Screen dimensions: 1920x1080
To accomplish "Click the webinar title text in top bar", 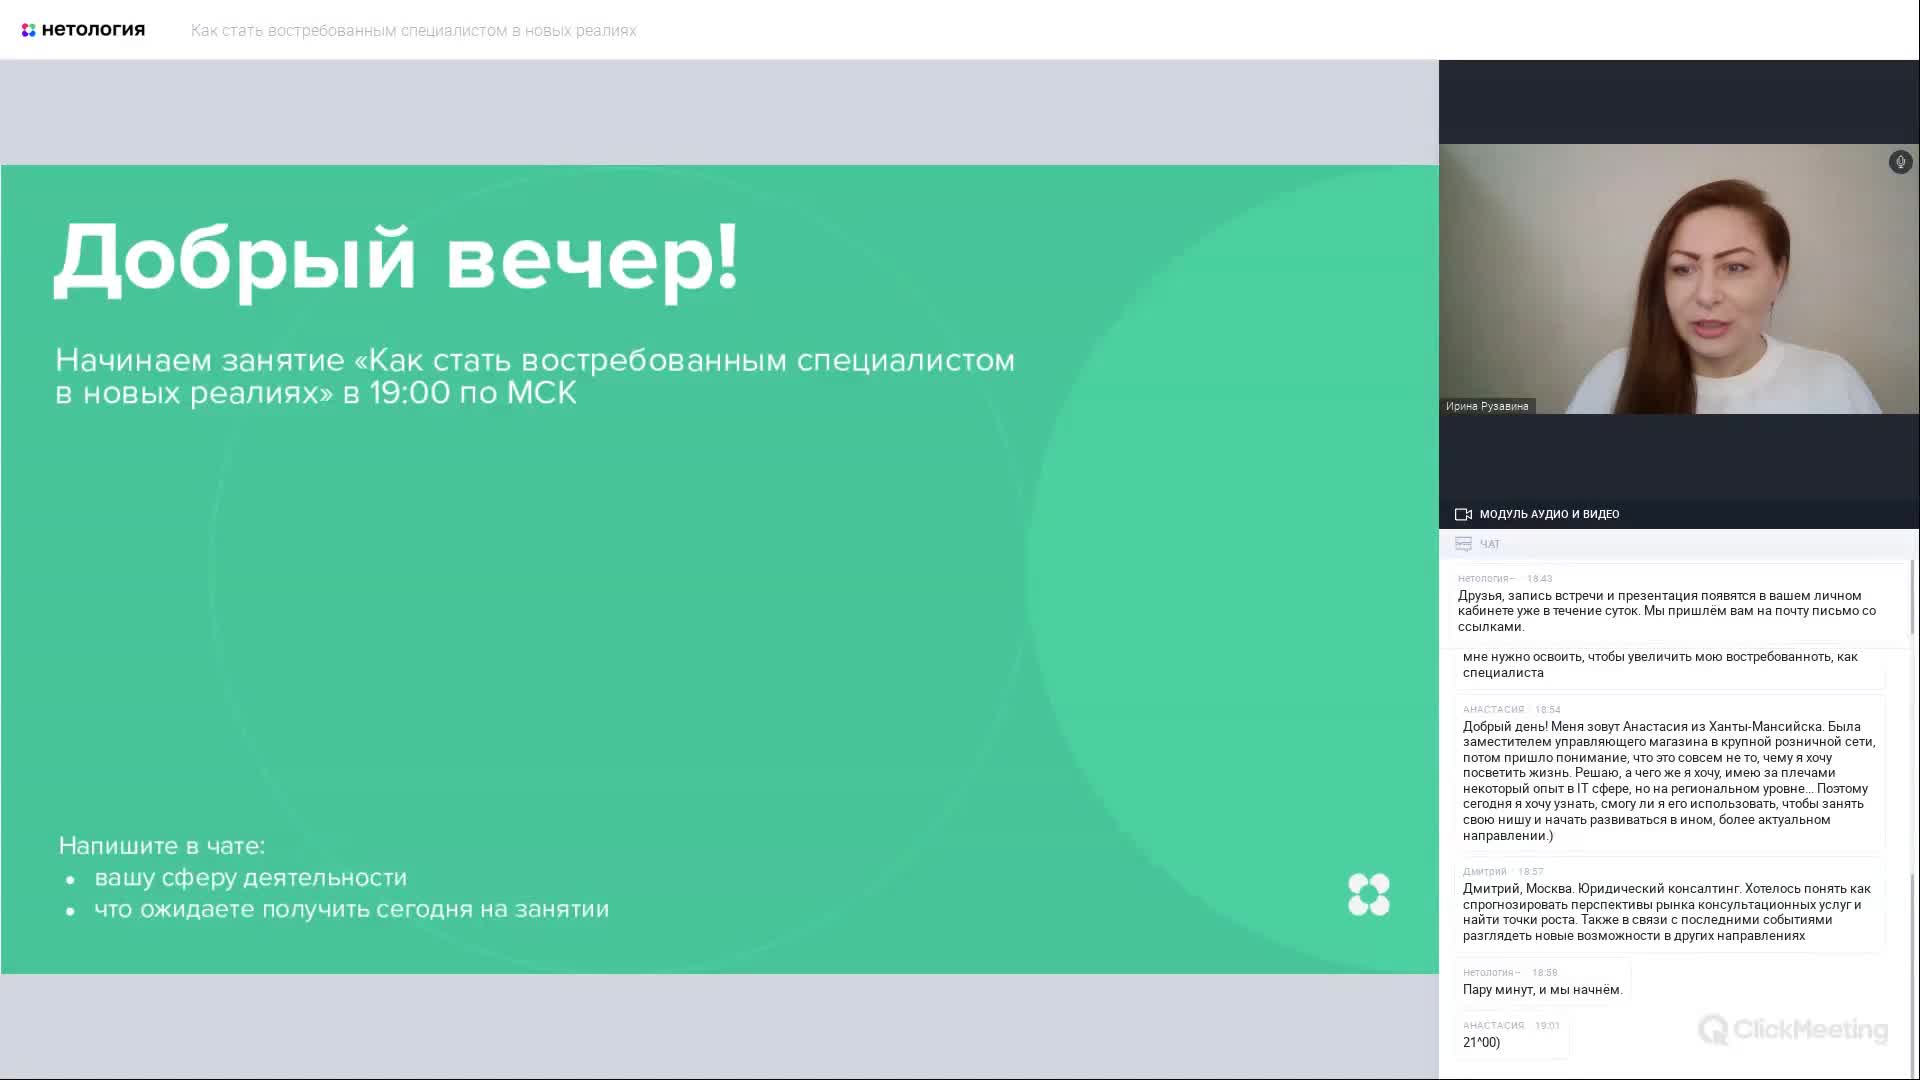I will 413,31.
